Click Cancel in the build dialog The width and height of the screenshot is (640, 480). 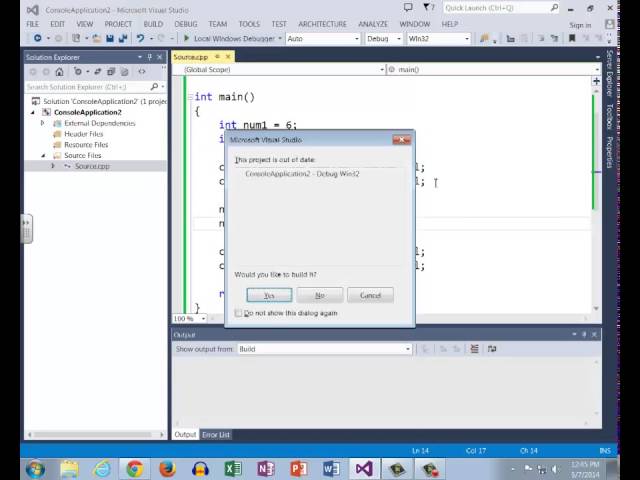pyautogui.click(x=371, y=295)
